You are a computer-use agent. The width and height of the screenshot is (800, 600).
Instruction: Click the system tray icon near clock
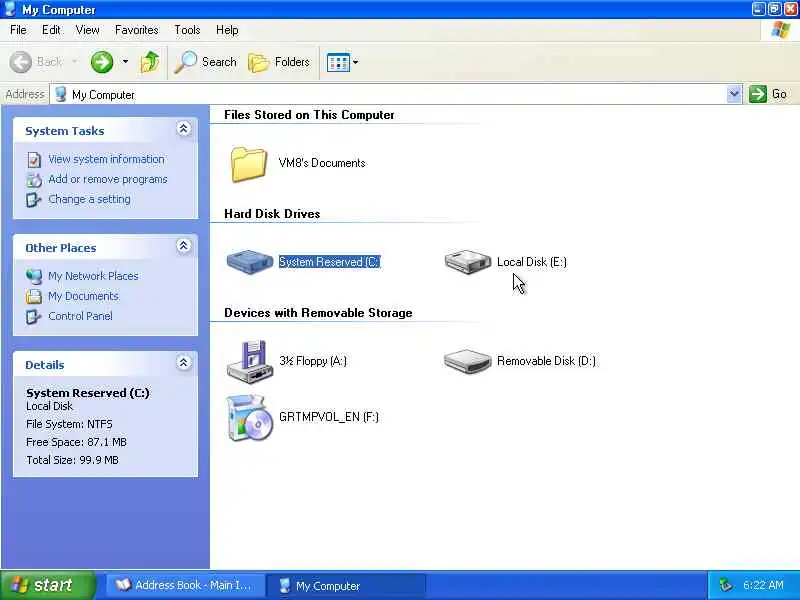click(x=726, y=585)
